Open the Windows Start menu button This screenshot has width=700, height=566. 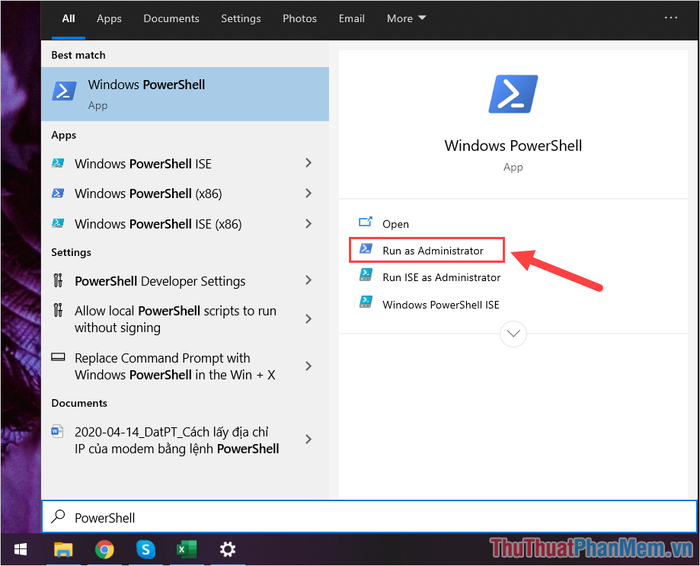20,549
